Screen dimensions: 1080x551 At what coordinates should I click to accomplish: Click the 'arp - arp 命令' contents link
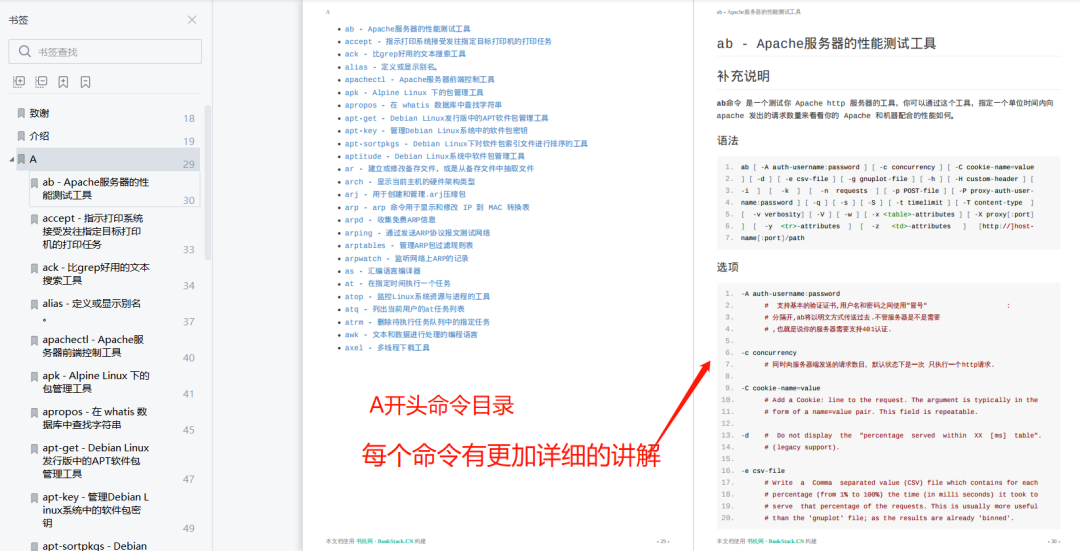[x=437, y=207]
